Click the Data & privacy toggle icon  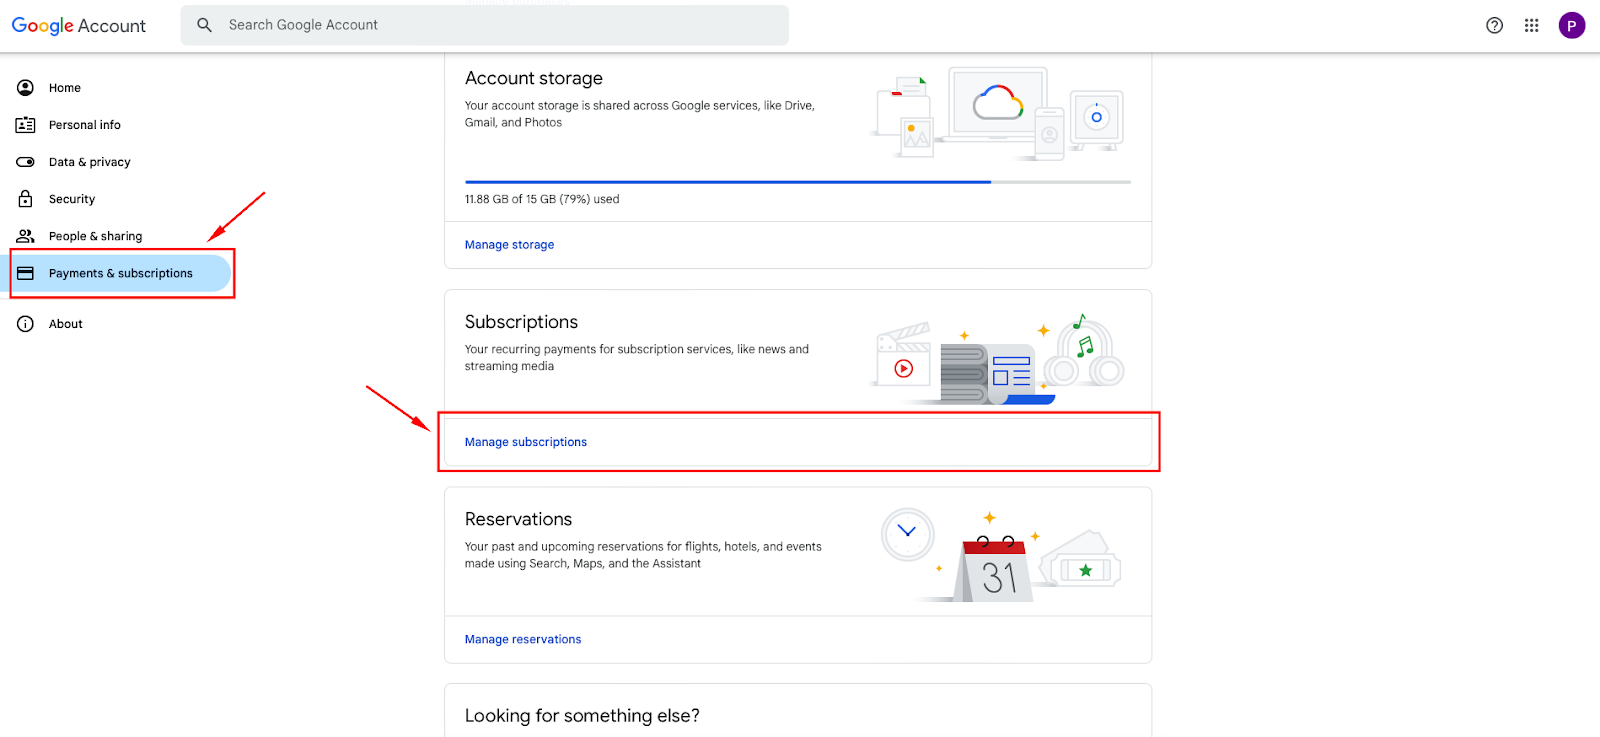pyautogui.click(x=26, y=162)
